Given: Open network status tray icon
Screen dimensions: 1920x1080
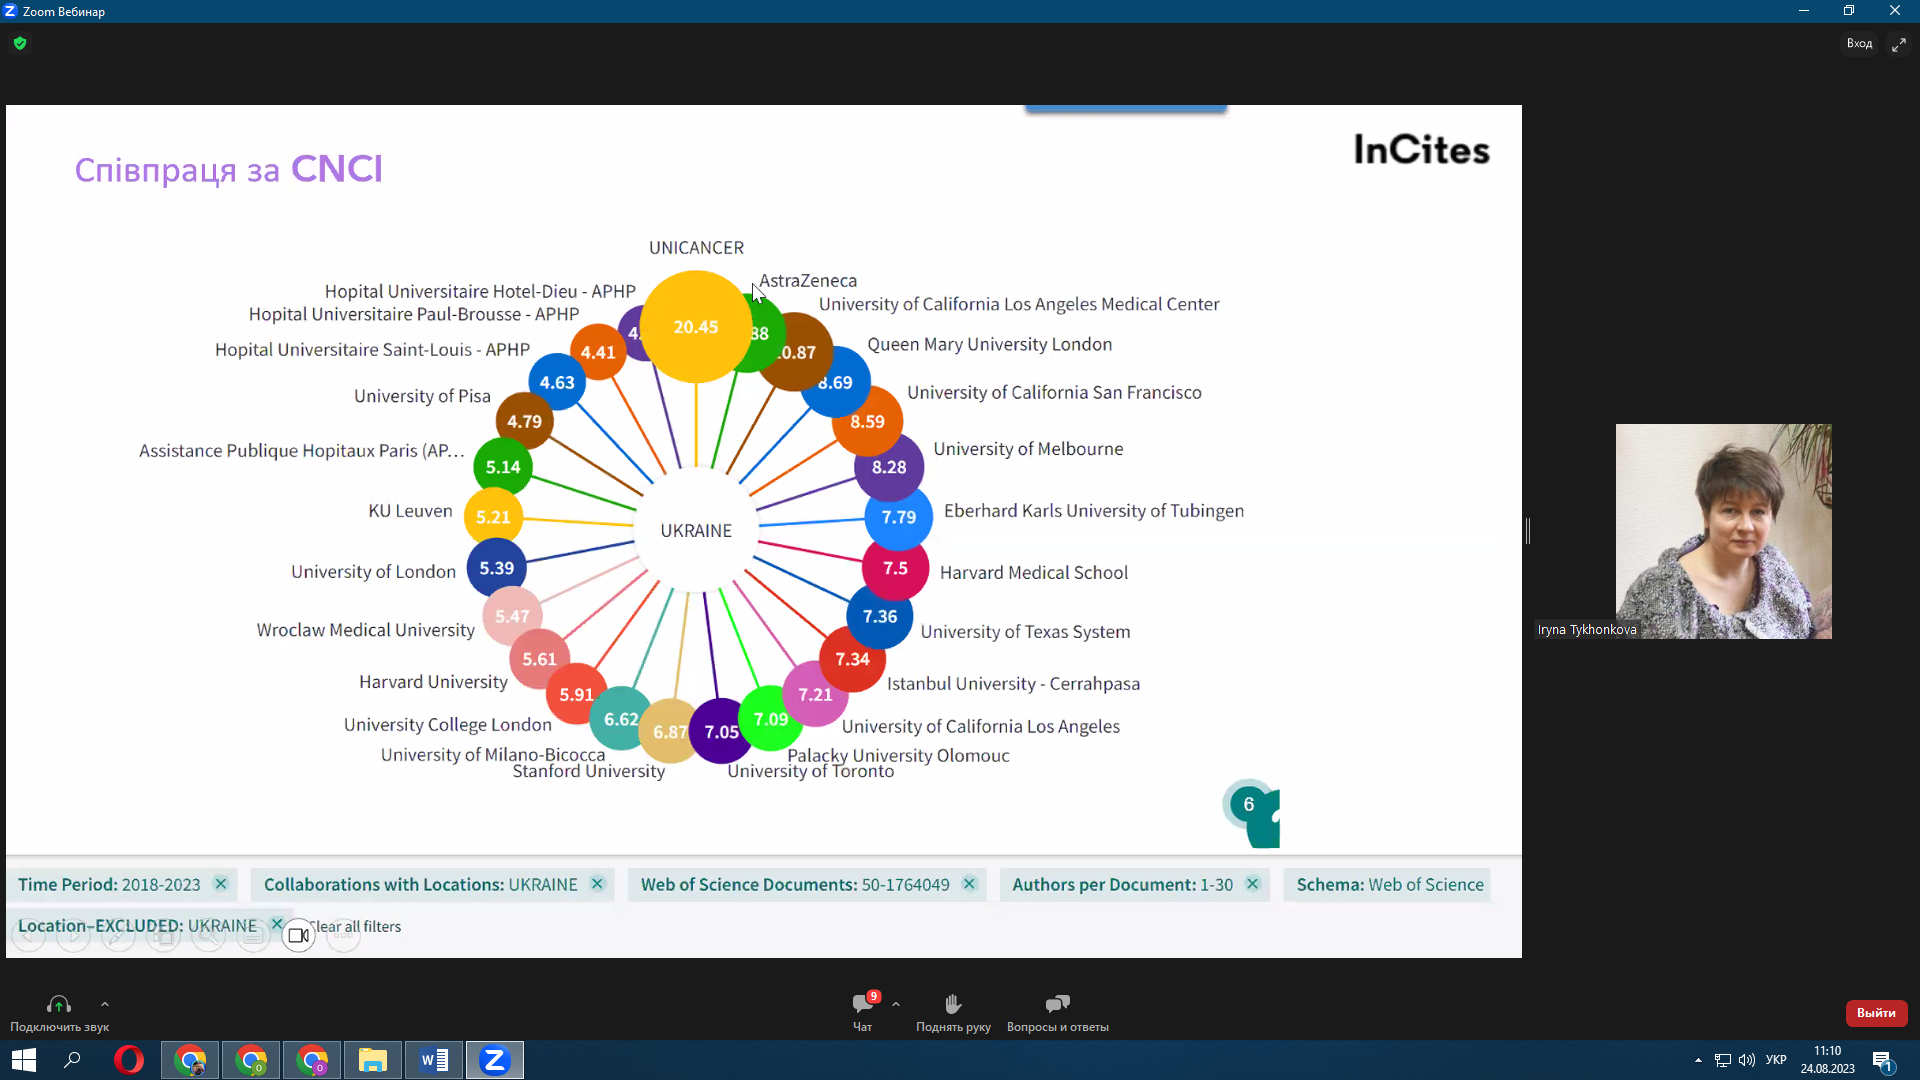Looking at the screenshot, I should coord(1723,1060).
